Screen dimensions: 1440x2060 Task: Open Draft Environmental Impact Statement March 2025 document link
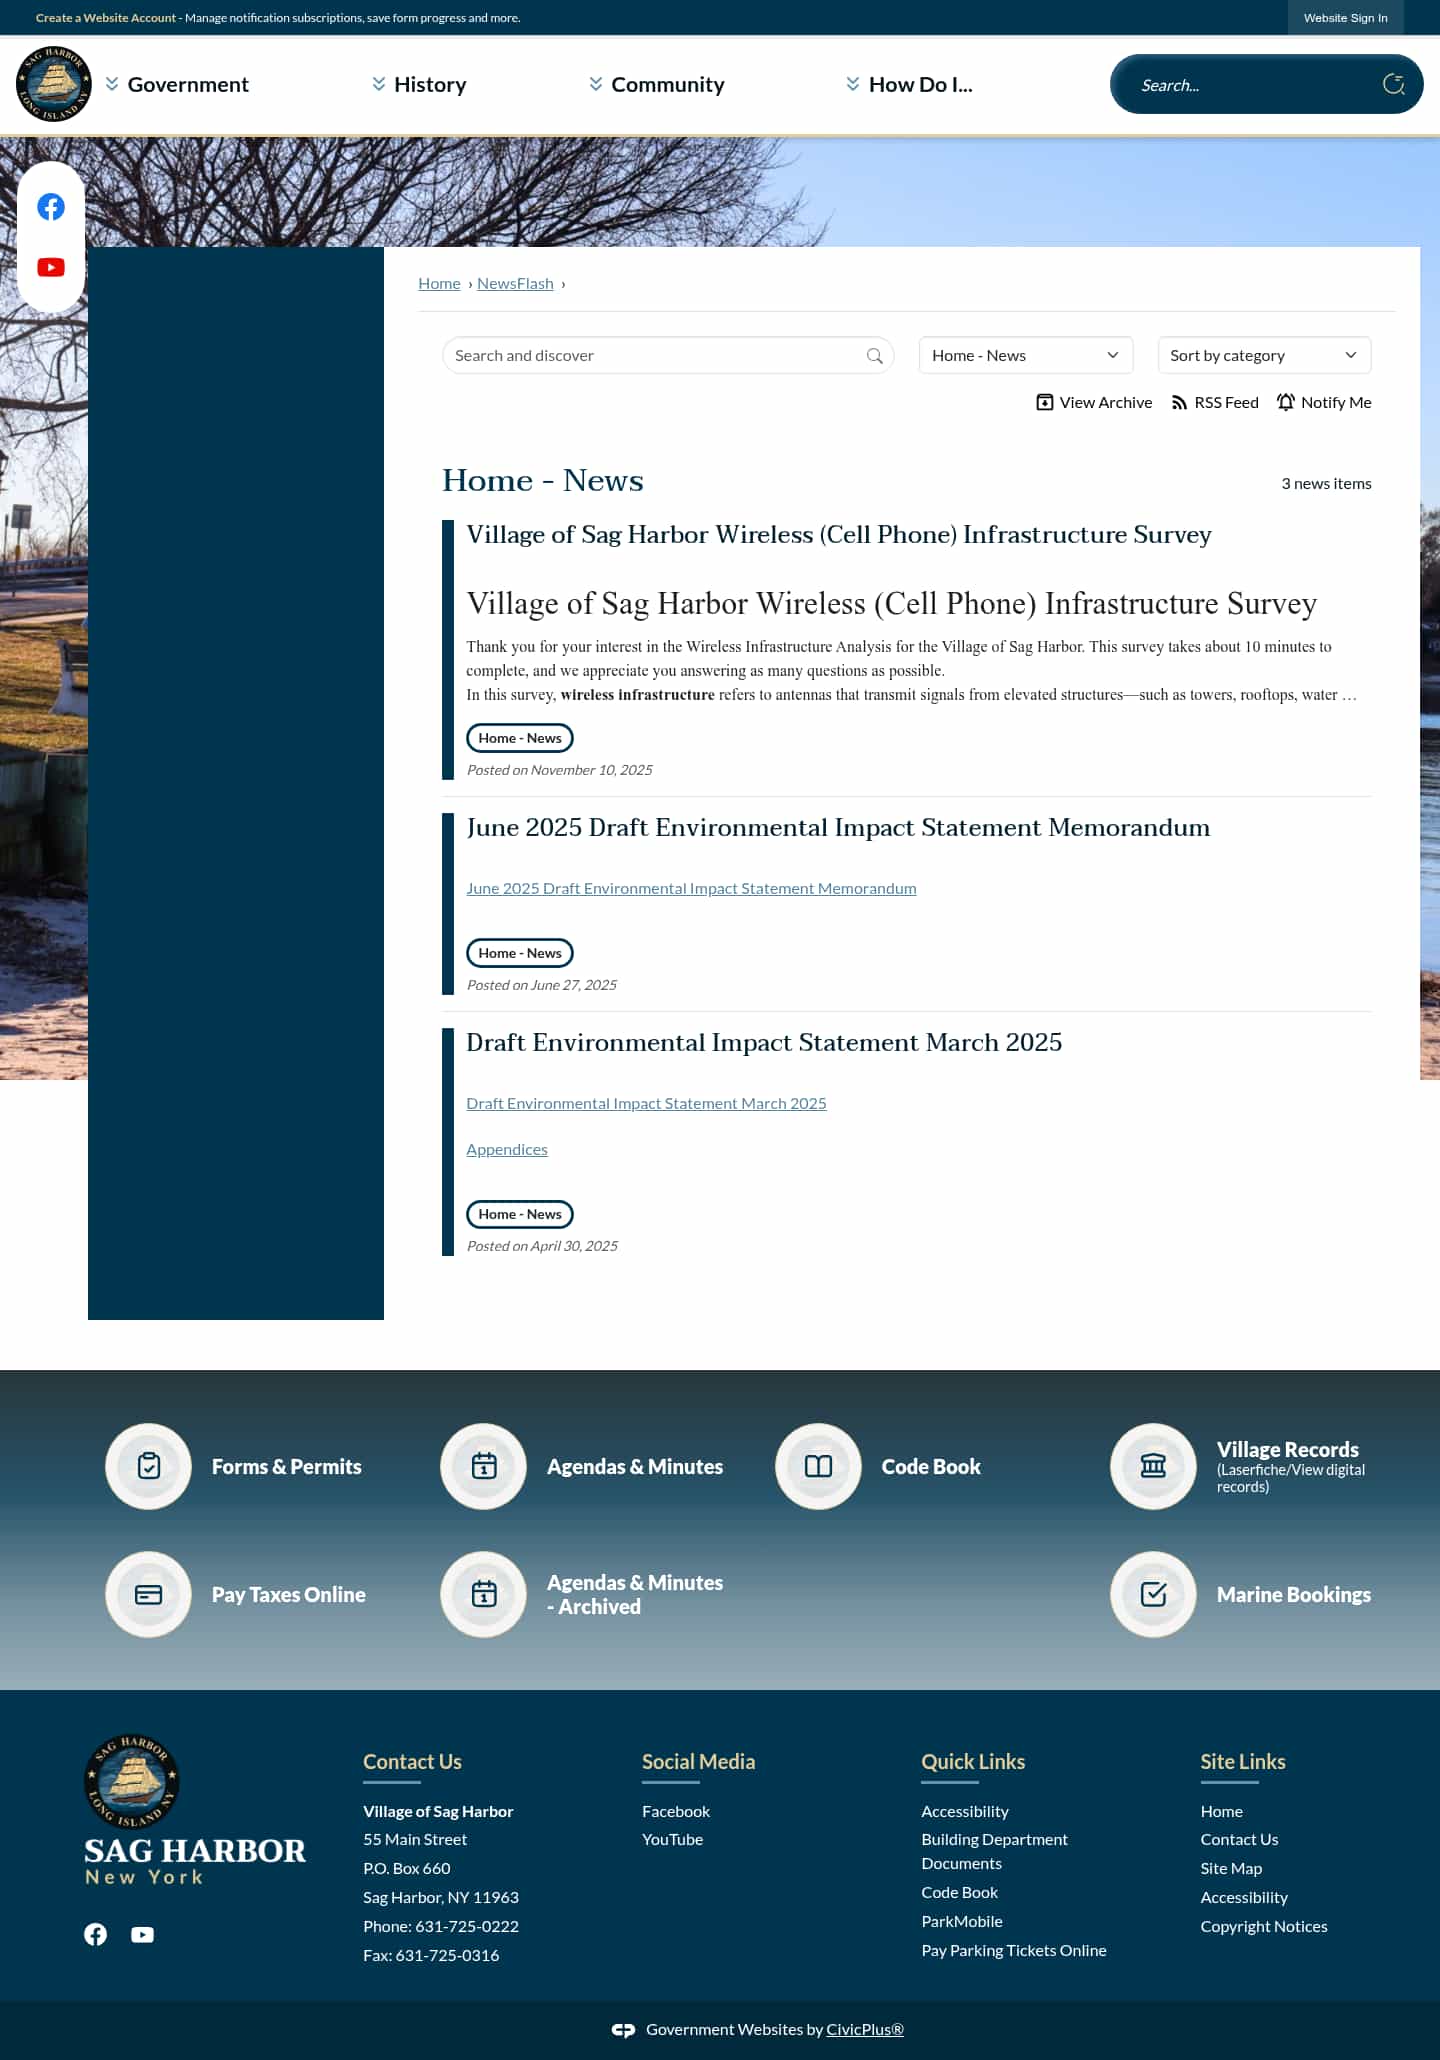click(646, 1104)
